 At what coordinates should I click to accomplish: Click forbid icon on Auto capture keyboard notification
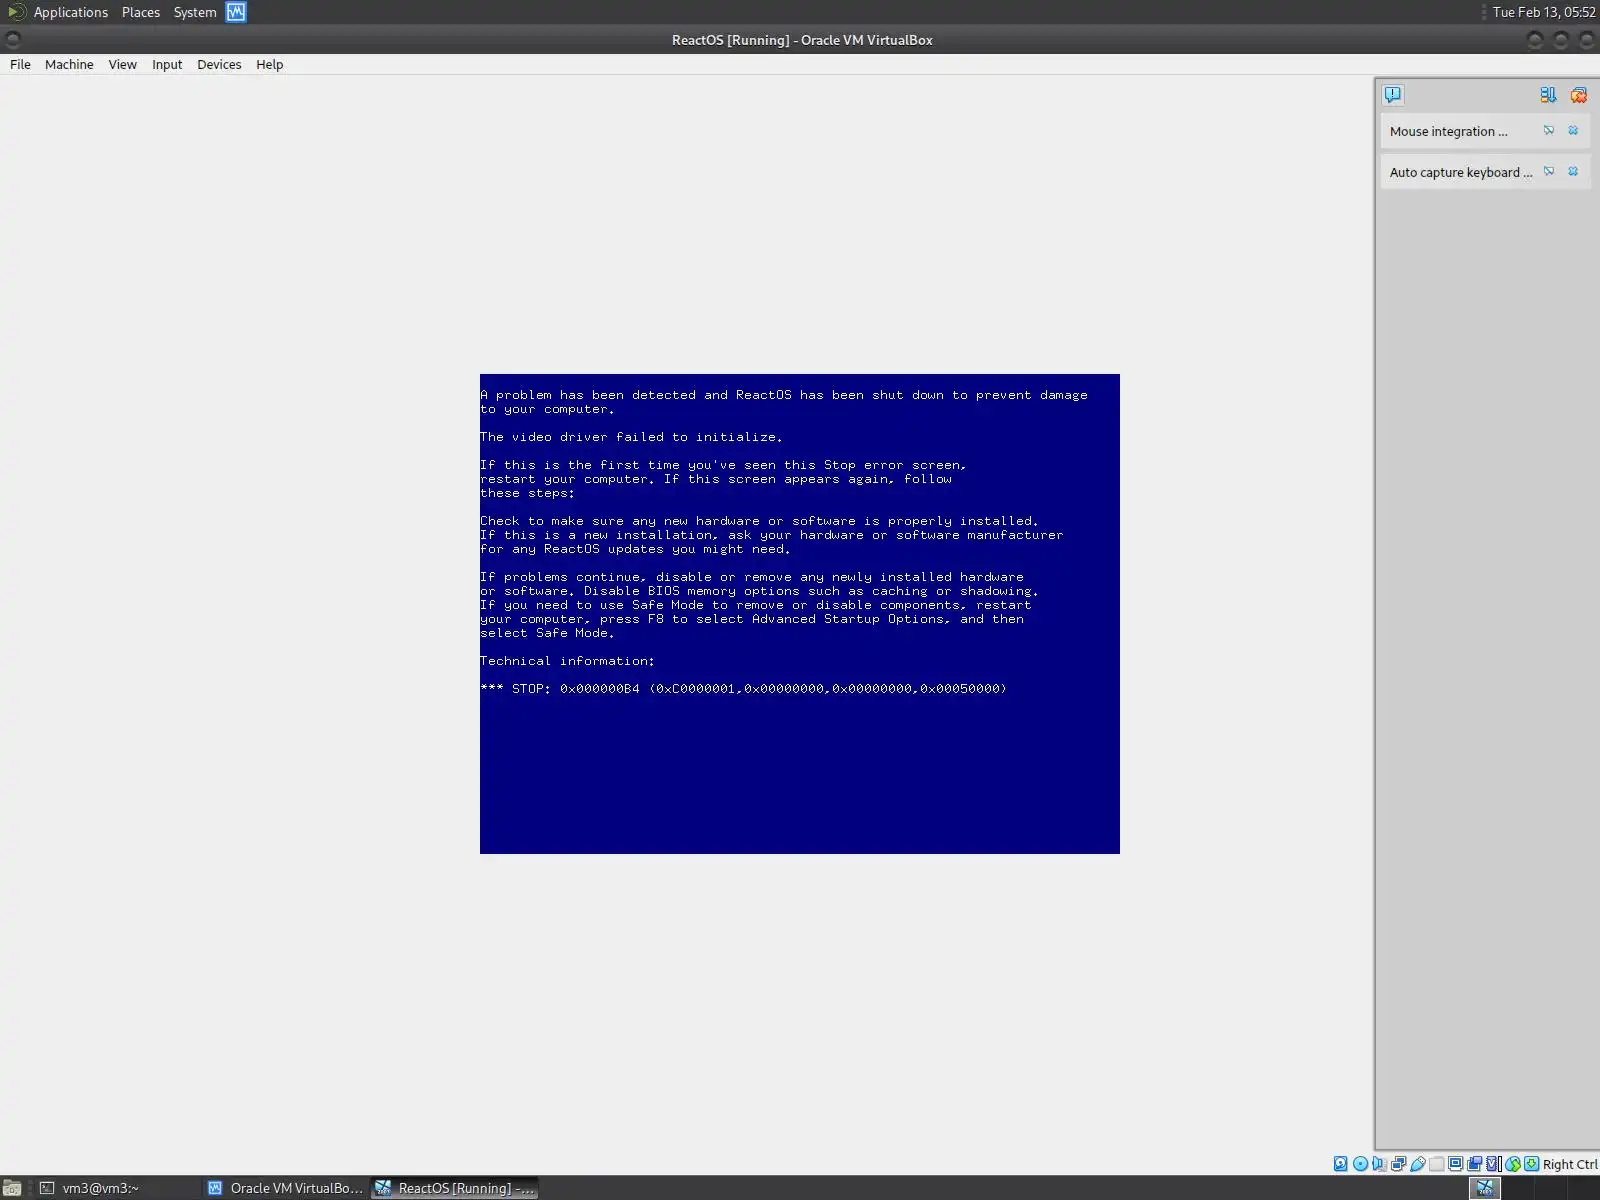click(1549, 172)
